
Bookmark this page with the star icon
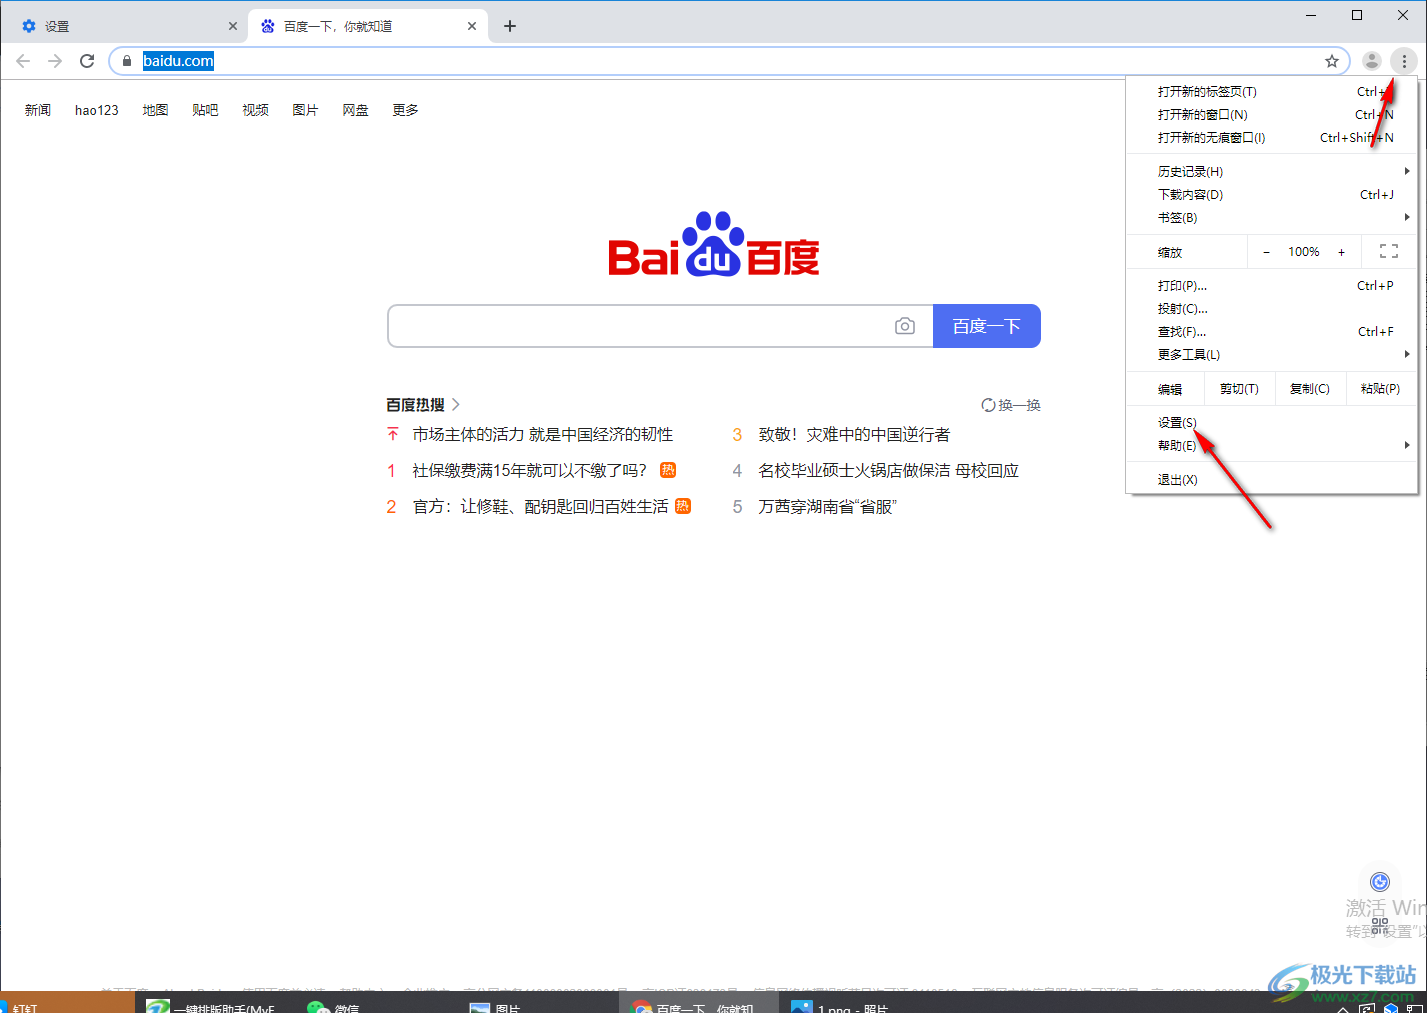1332,61
